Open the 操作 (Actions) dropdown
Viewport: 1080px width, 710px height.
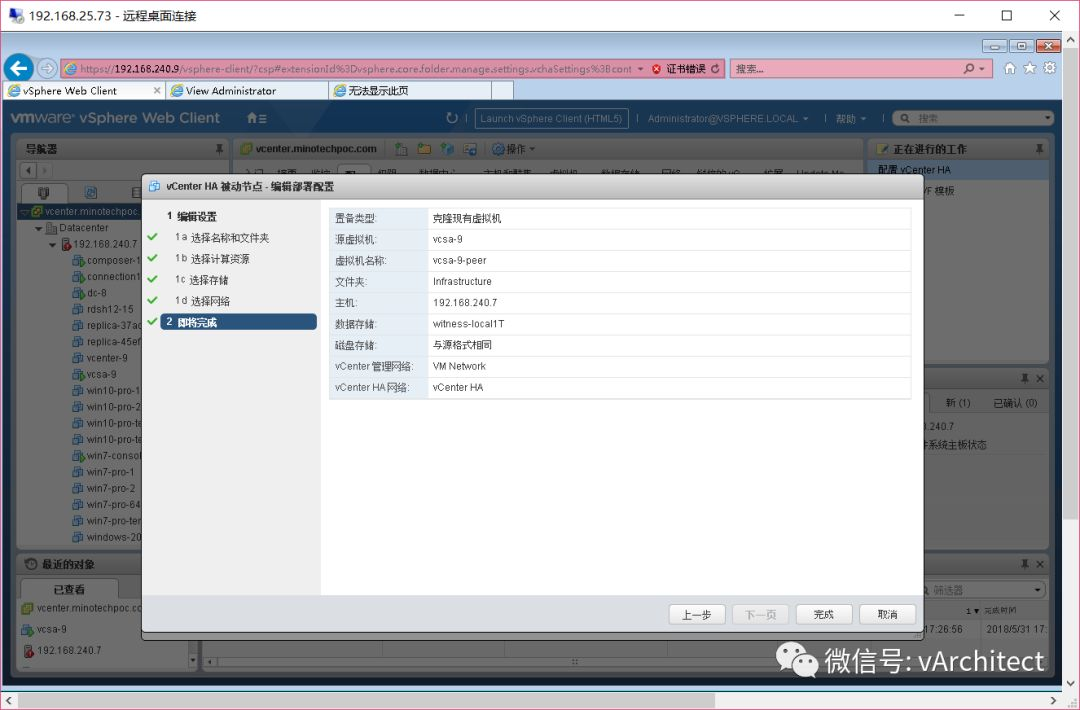coord(514,149)
